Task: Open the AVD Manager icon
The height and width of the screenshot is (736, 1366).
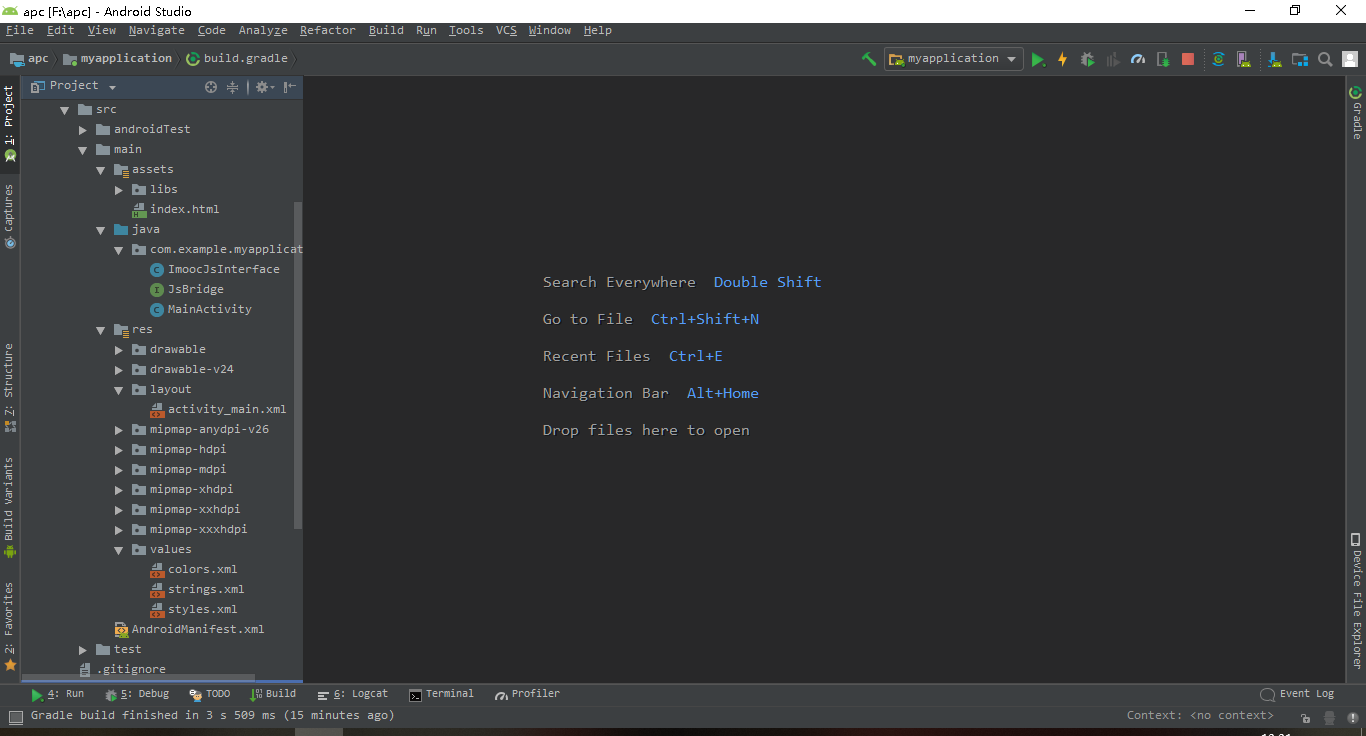Action: coord(1243,59)
